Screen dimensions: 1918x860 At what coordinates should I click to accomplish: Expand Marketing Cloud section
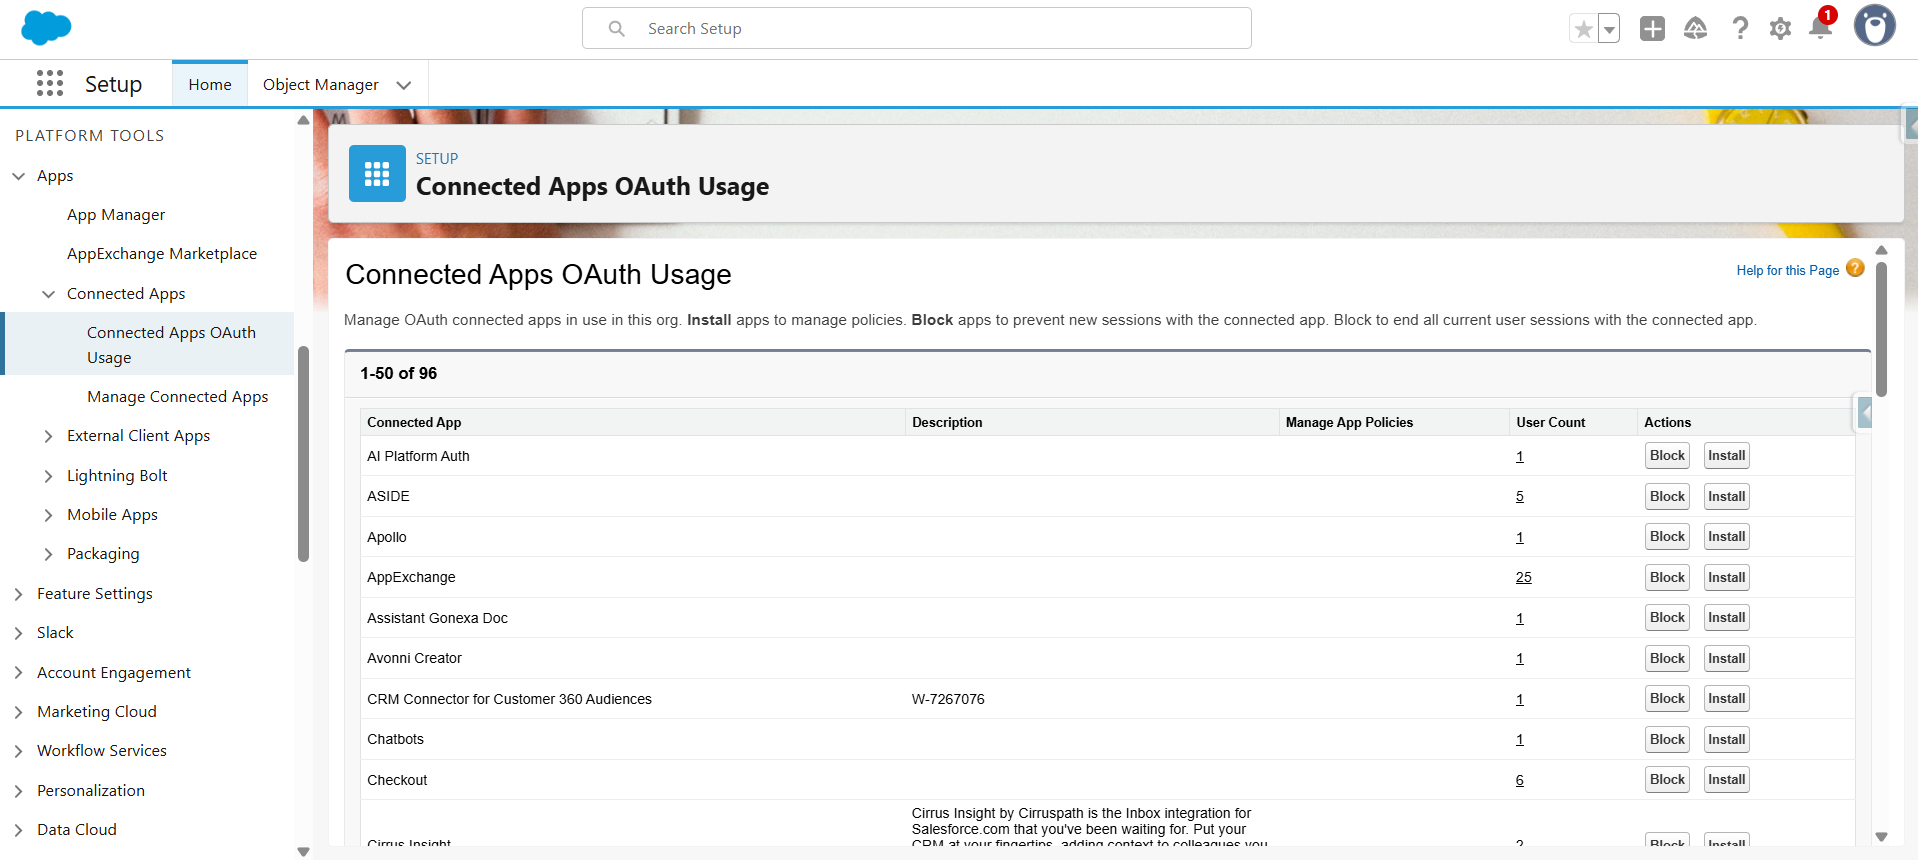coord(18,712)
